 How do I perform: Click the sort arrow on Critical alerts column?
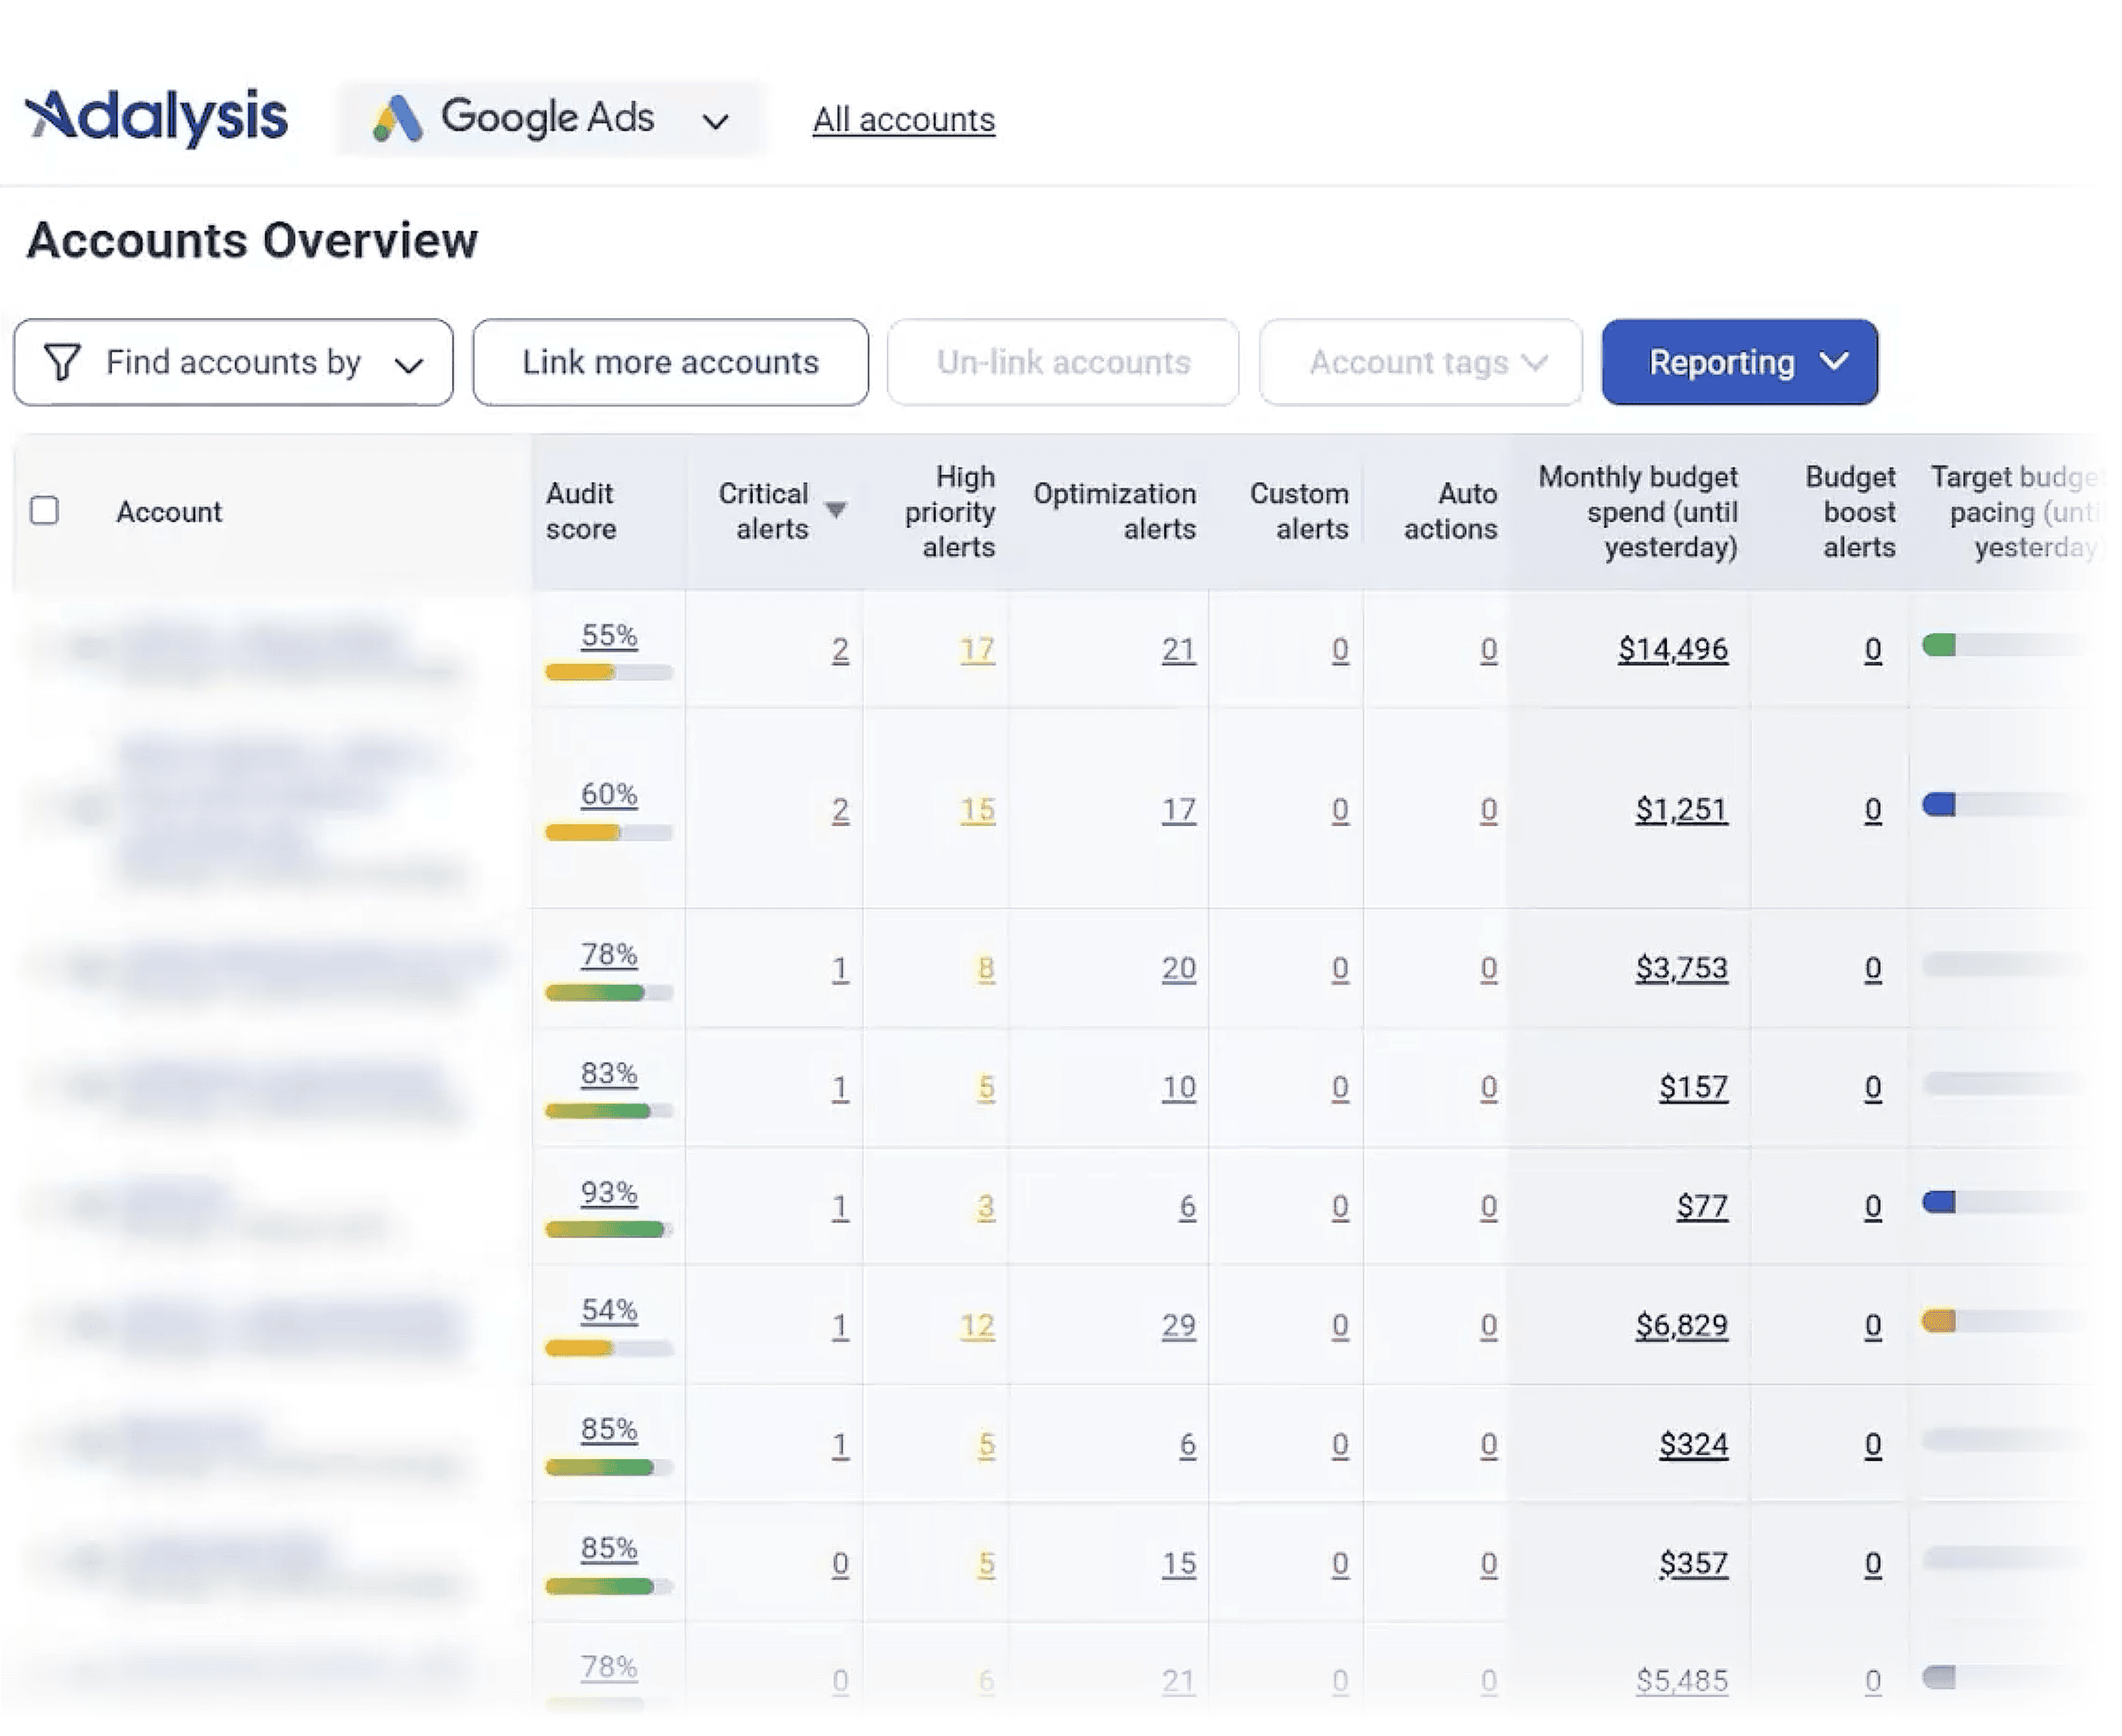(x=836, y=508)
